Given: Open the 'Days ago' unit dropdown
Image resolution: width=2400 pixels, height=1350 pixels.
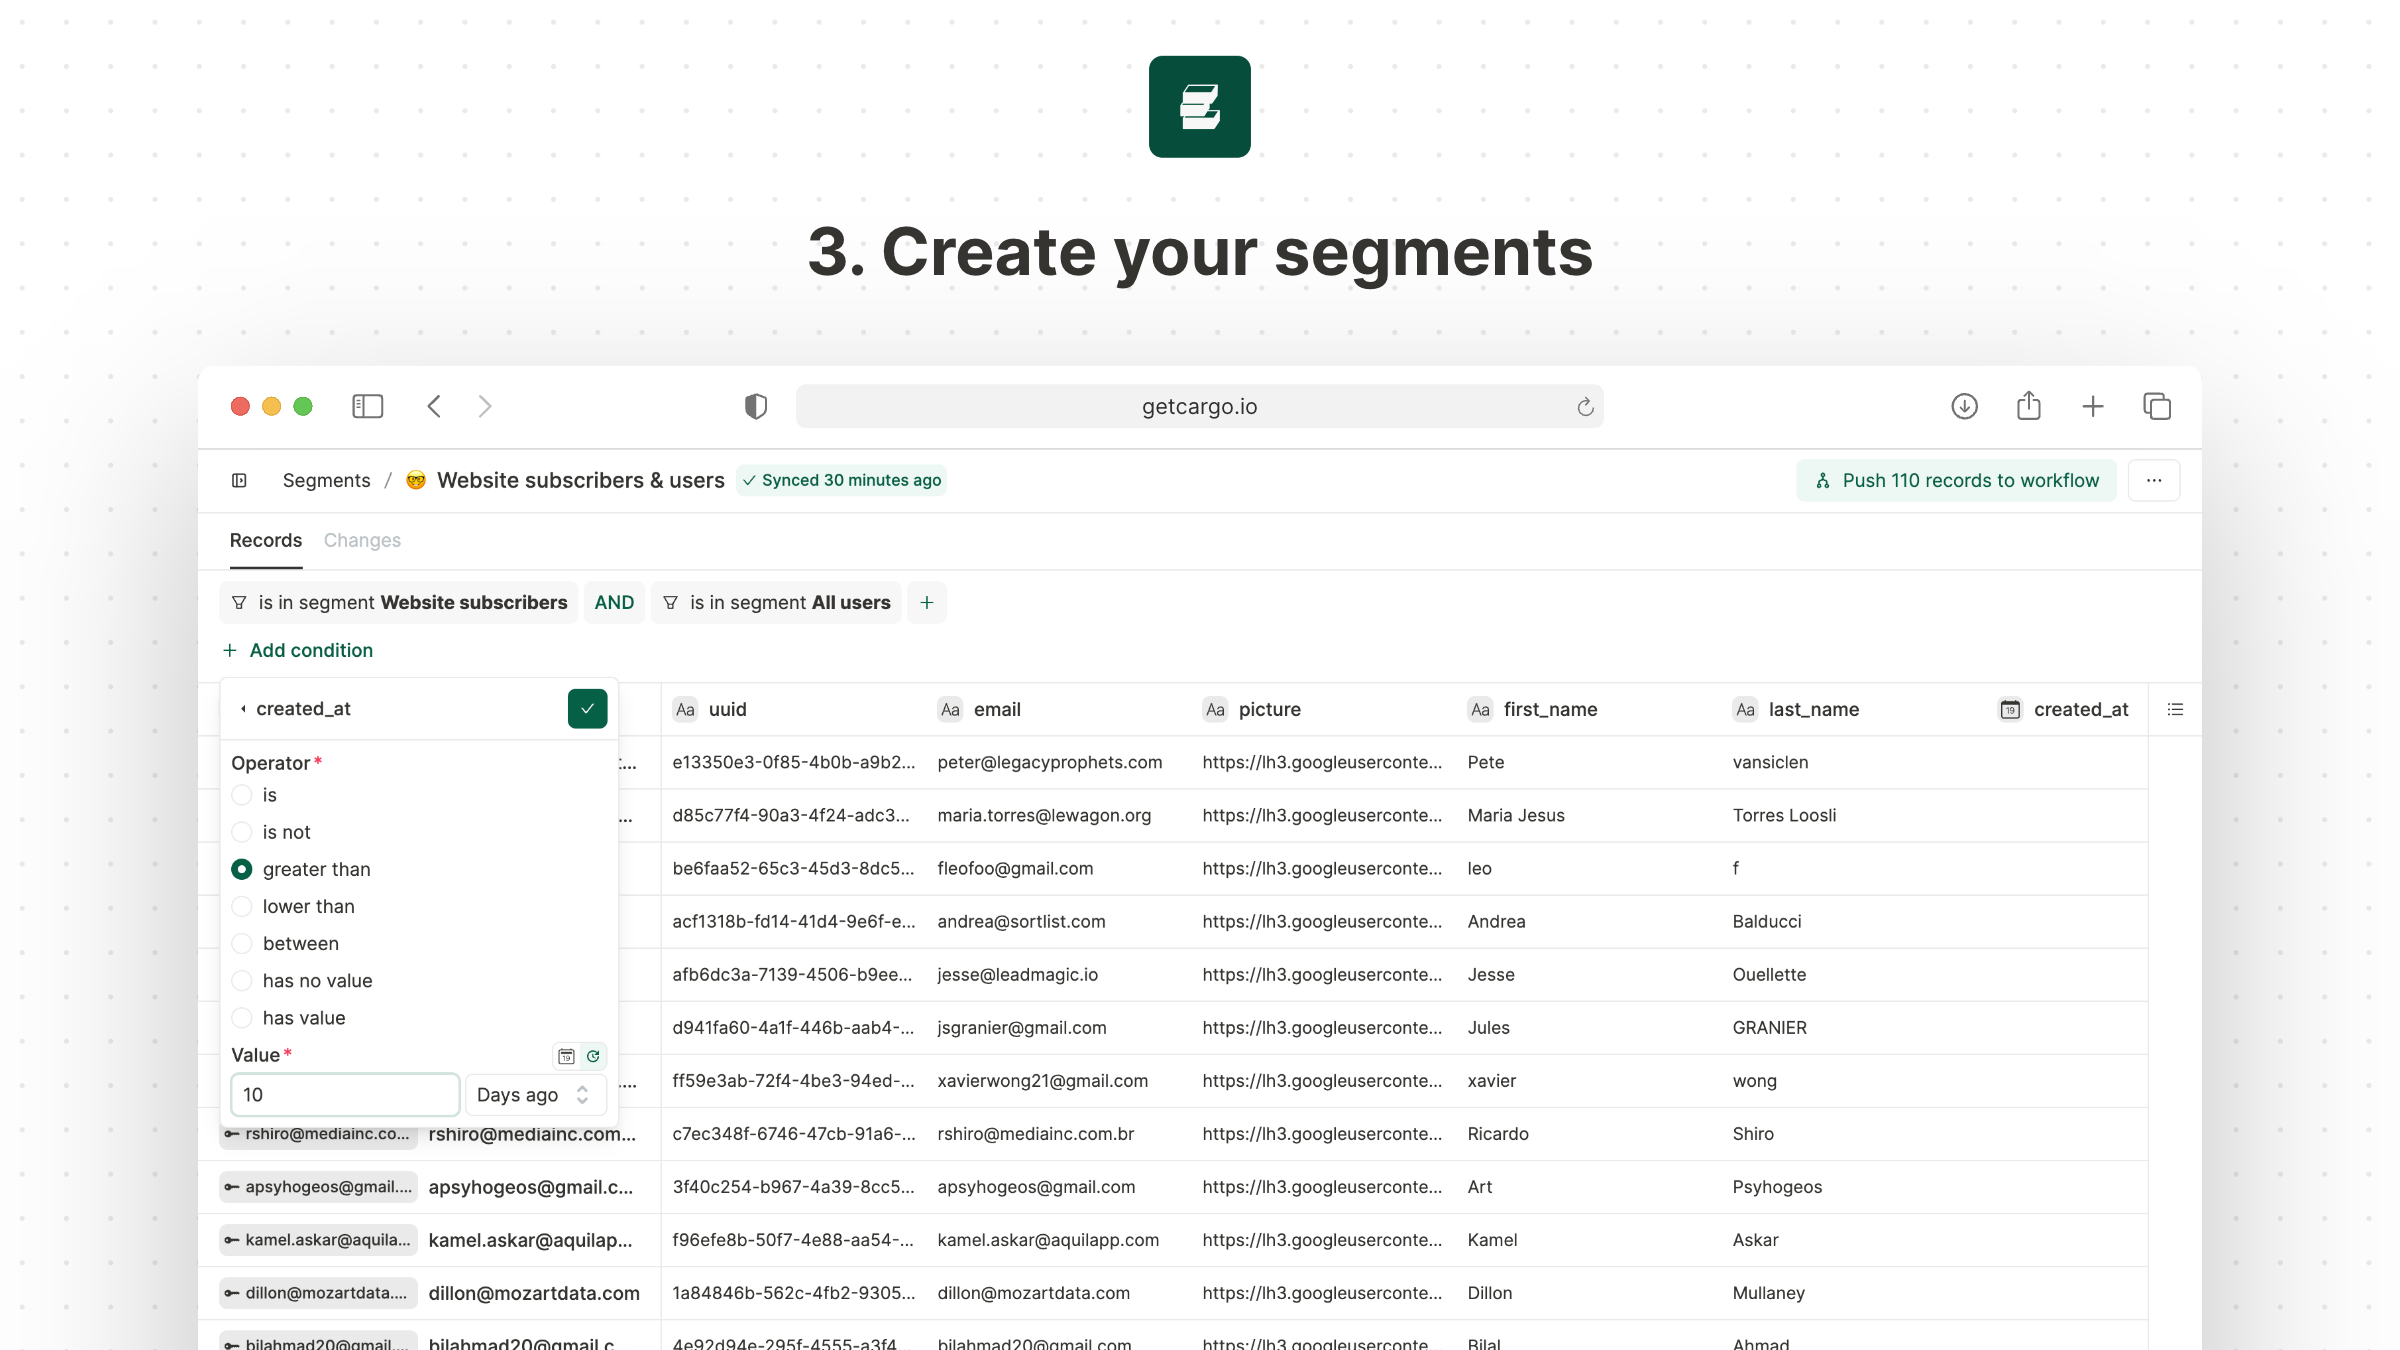Looking at the screenshot, I should (x=535, y=1094).
